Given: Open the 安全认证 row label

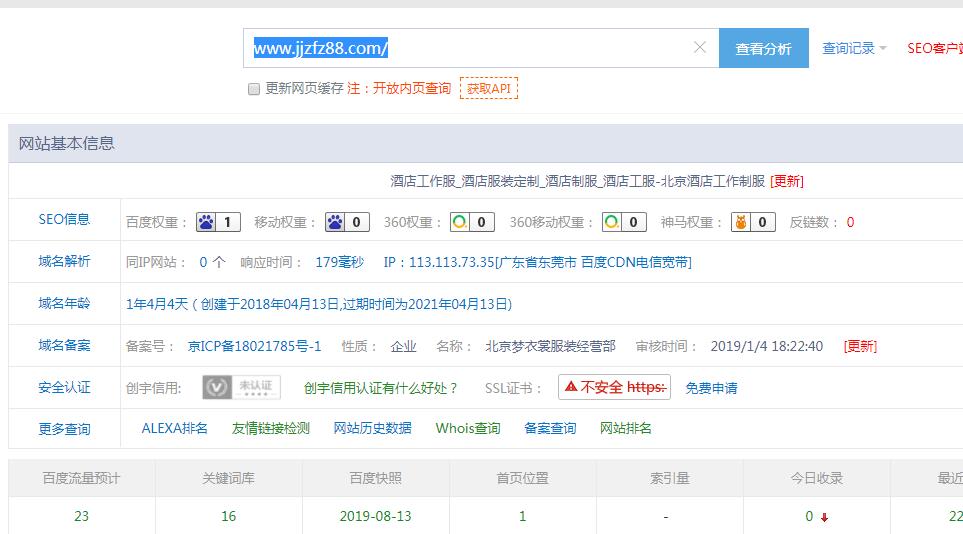Looking at the screenshot, I should (64, 387).
